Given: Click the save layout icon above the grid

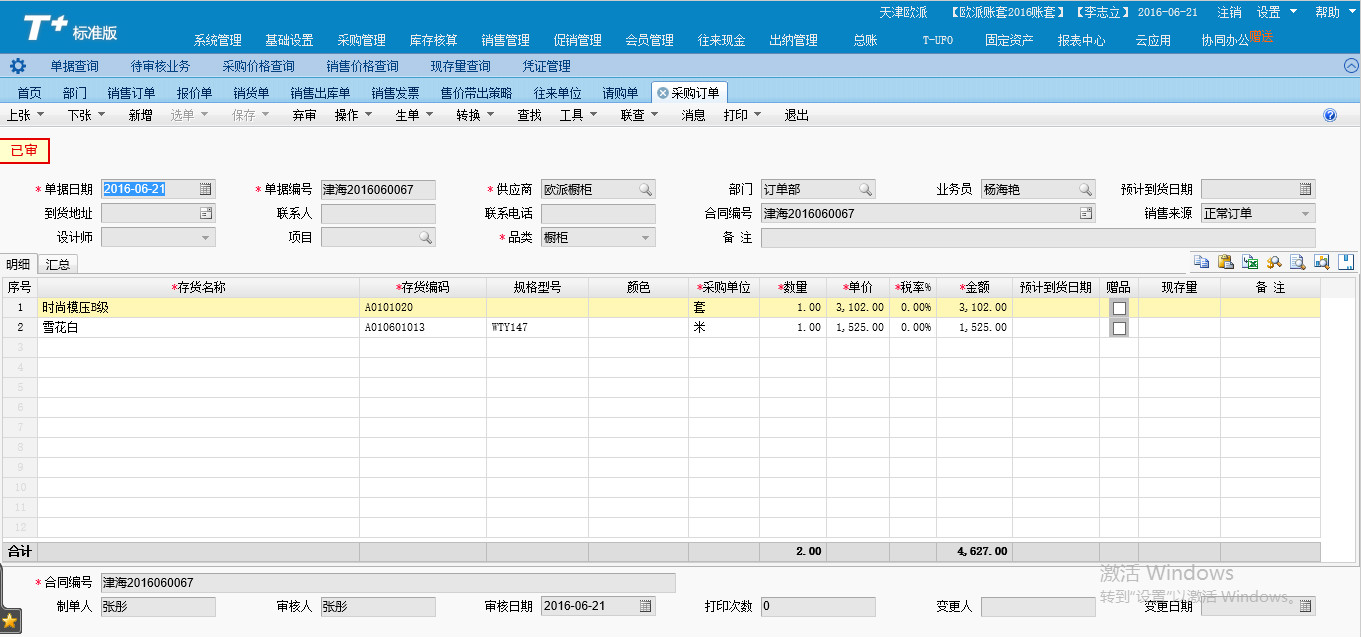Looking at the screenshot, I should click(x=1346, y=262).
